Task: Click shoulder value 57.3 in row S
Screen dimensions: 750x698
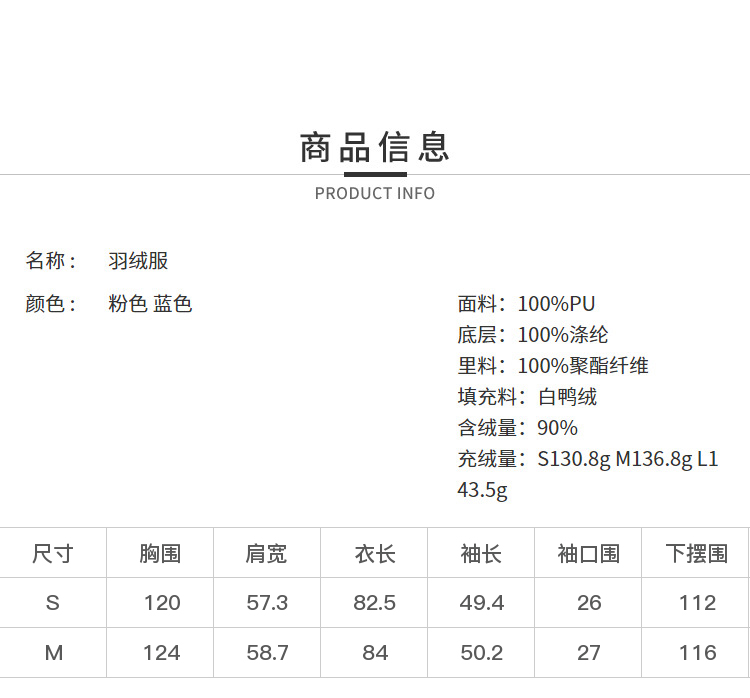Action: [x=267, y=603]
